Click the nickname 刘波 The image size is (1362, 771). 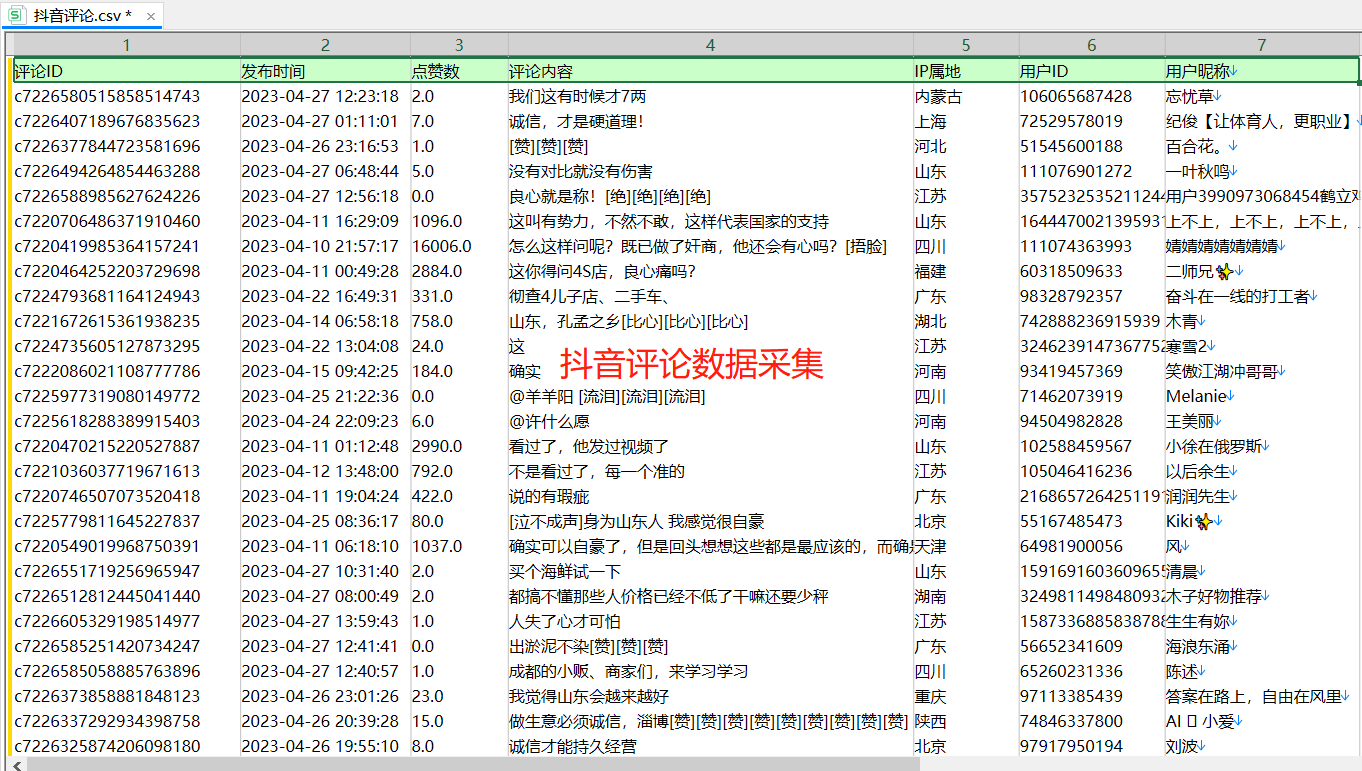(x=1182, y=746)
